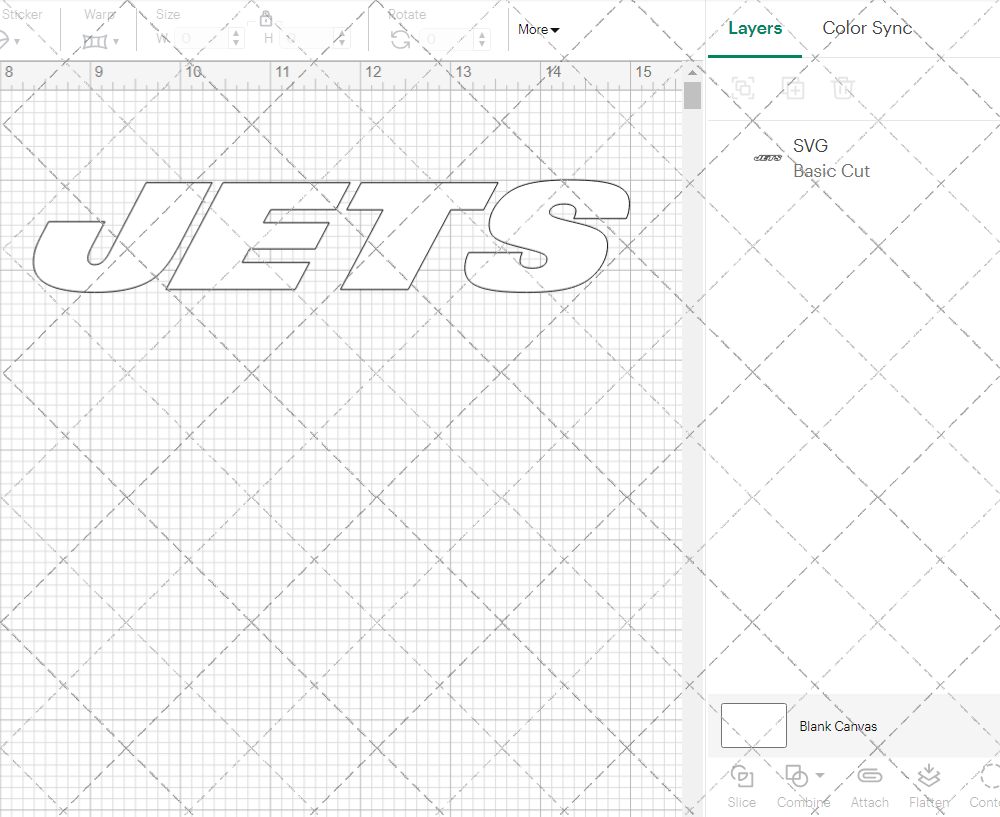Click the Flatten icon
This screenshot has width=1000, height=817.
tap(928, 784)
